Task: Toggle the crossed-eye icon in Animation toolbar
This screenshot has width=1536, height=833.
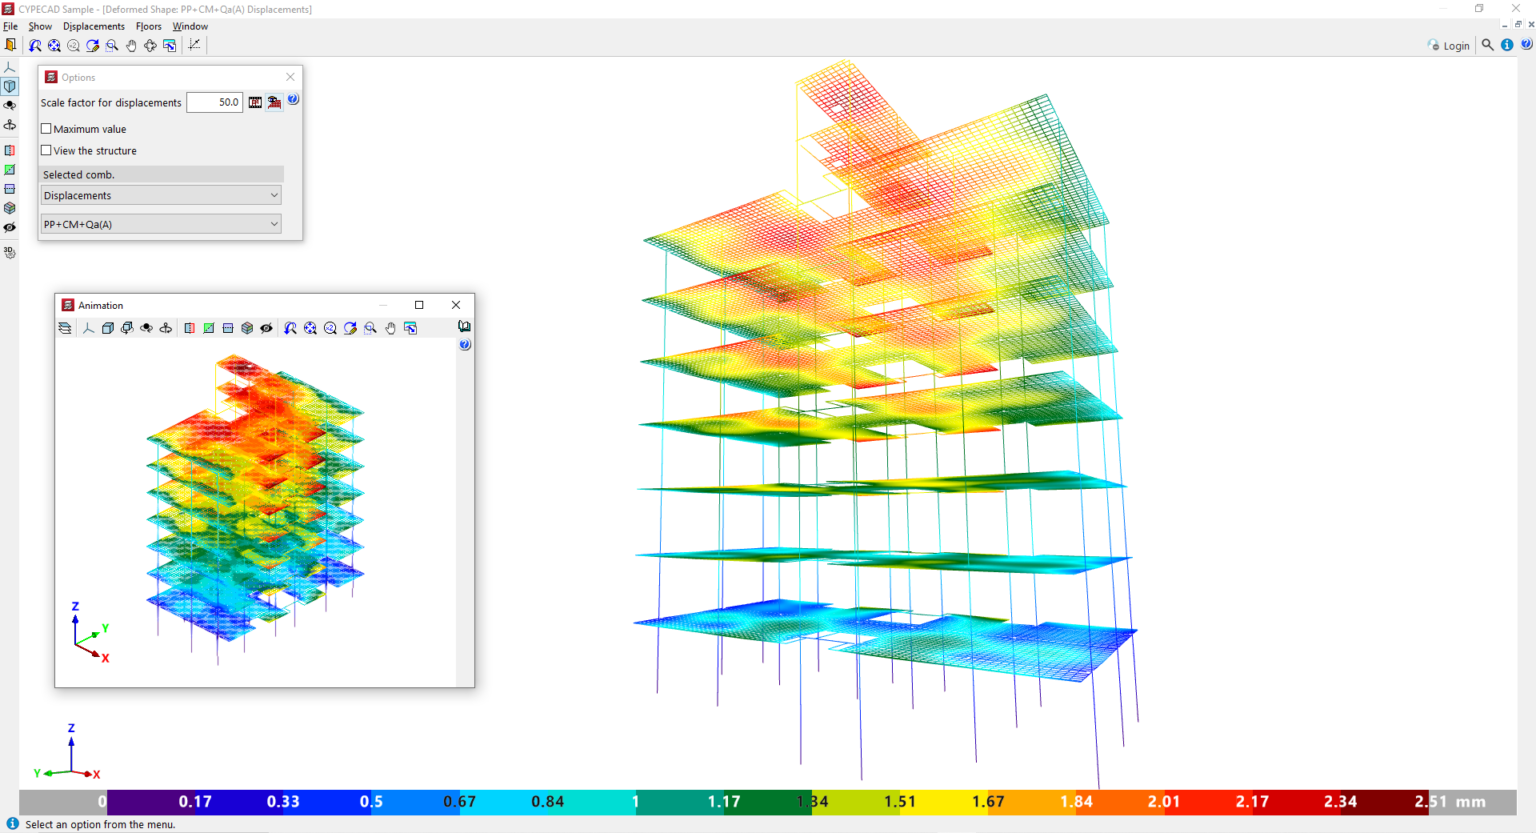Action: (266, 328)
